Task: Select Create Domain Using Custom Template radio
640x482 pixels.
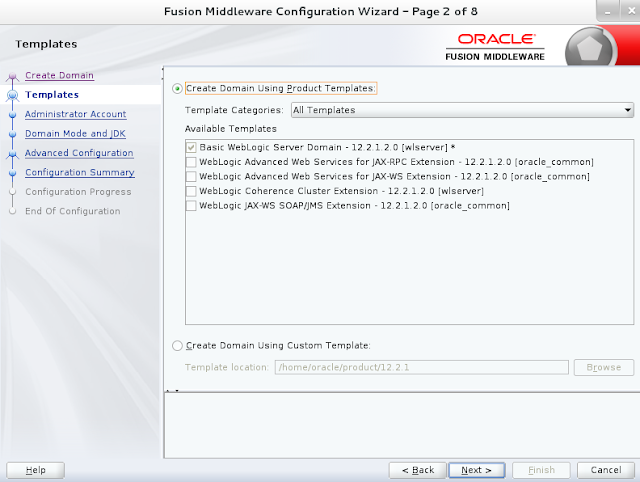Action: 177,346
